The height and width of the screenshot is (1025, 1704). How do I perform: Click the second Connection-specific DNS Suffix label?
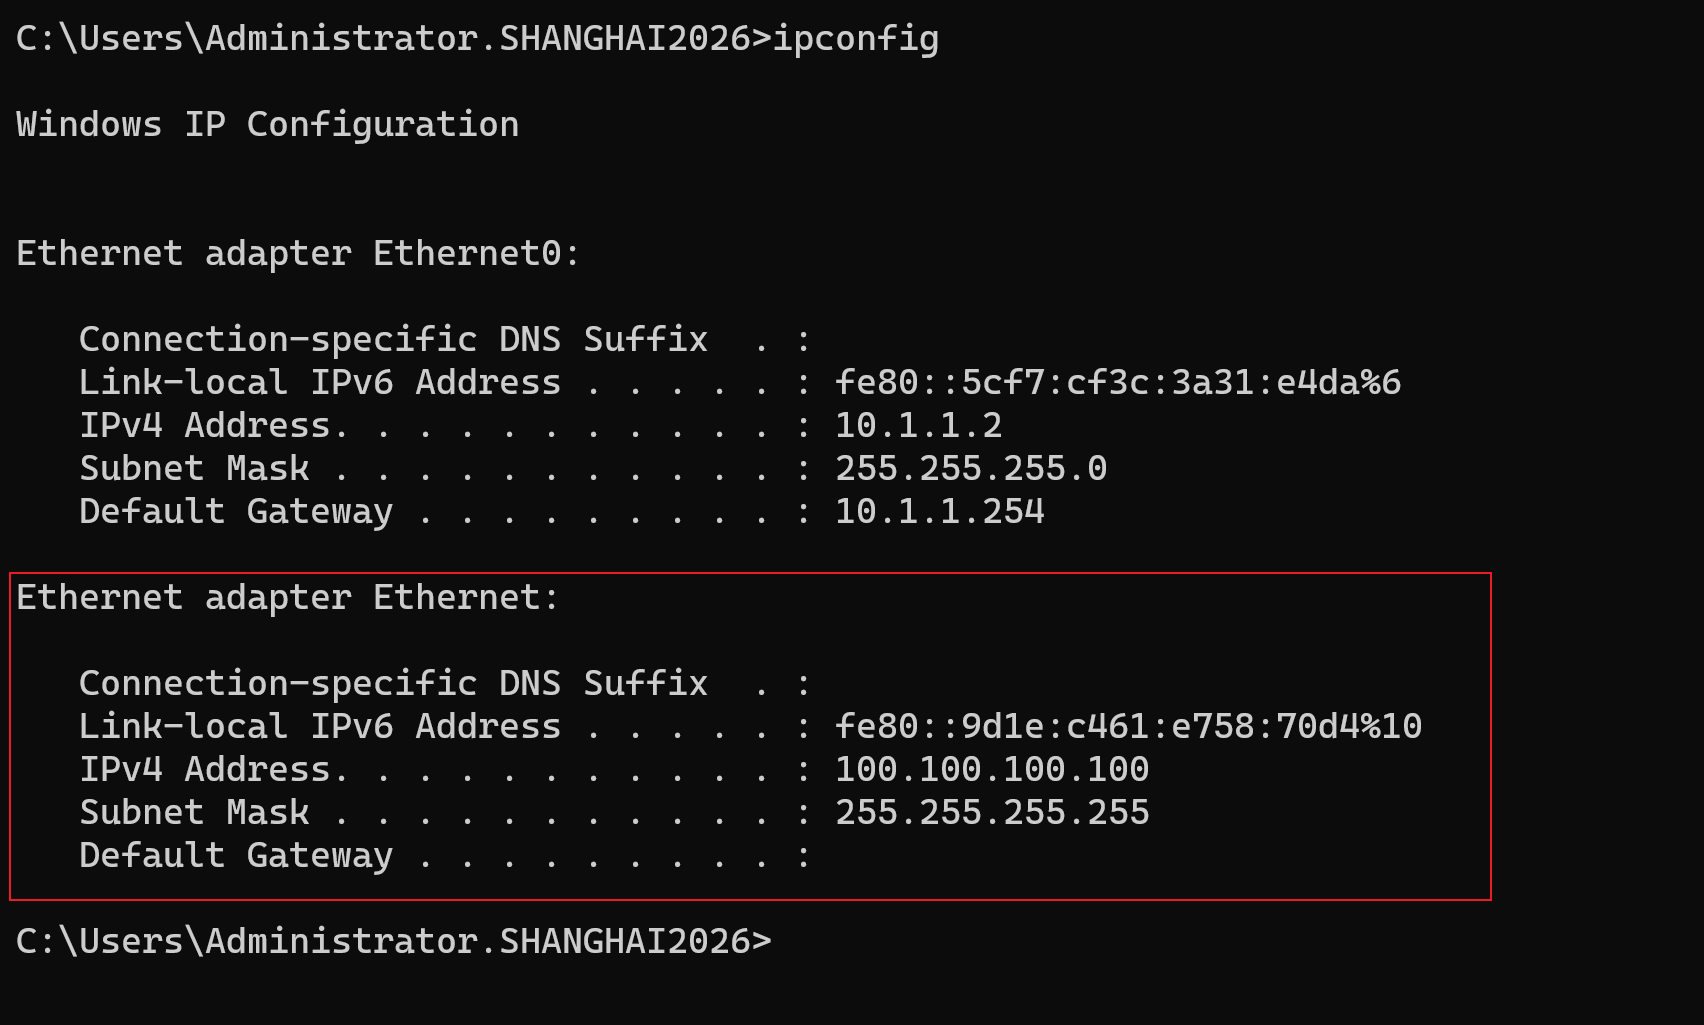393,683
